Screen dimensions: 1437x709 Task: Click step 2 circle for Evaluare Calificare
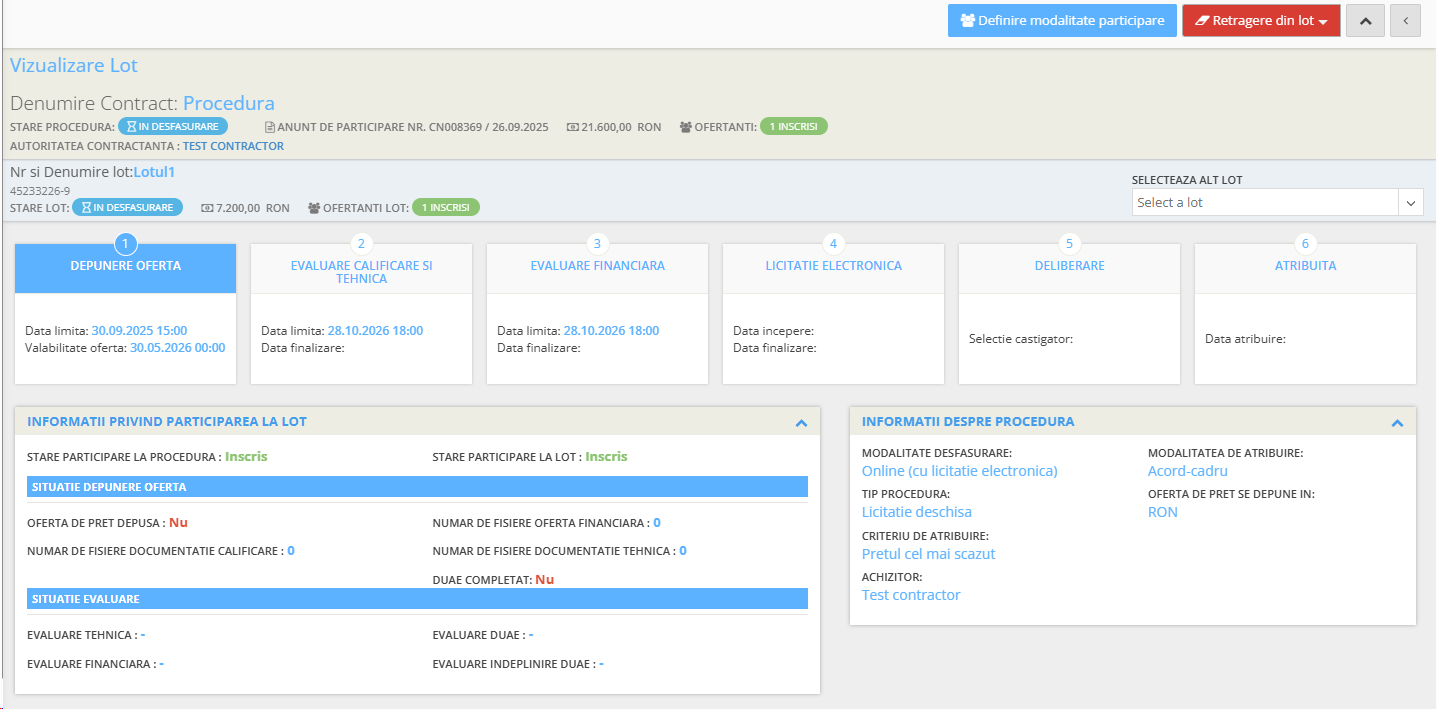coord(361,243)
